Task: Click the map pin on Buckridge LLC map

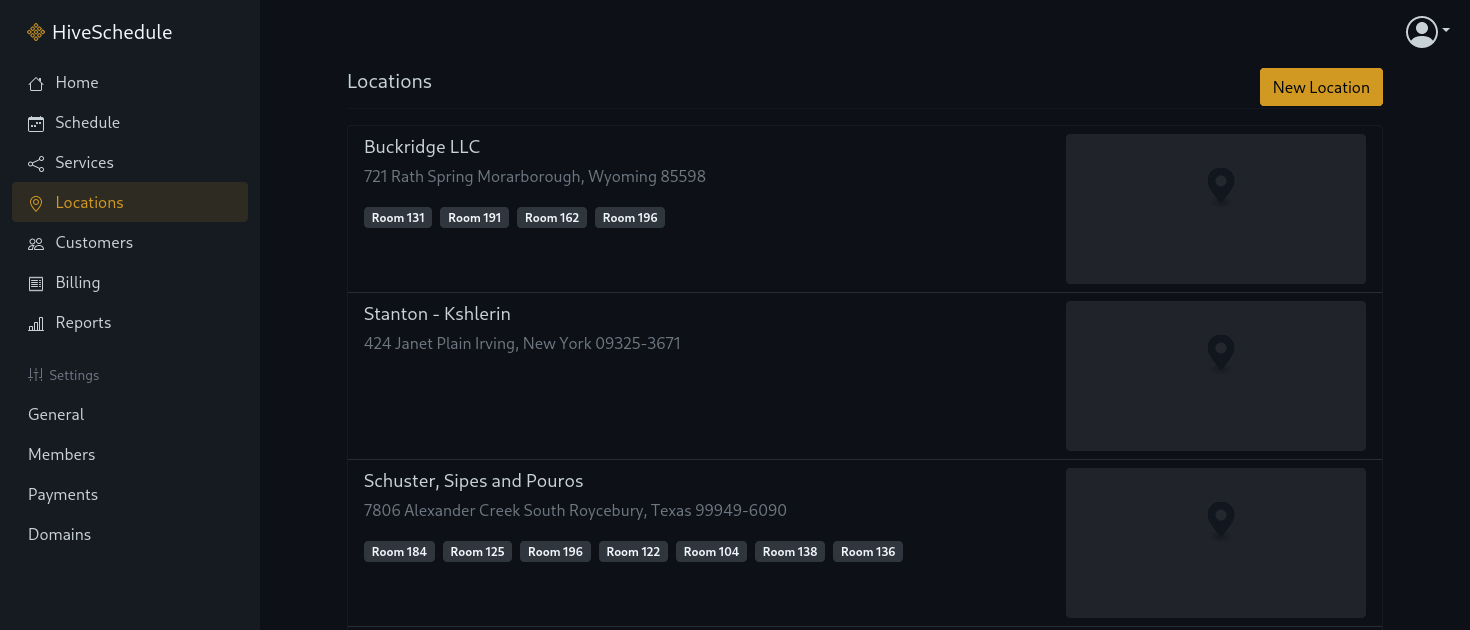Action: pyautogui.click(x=1220, y=185)
